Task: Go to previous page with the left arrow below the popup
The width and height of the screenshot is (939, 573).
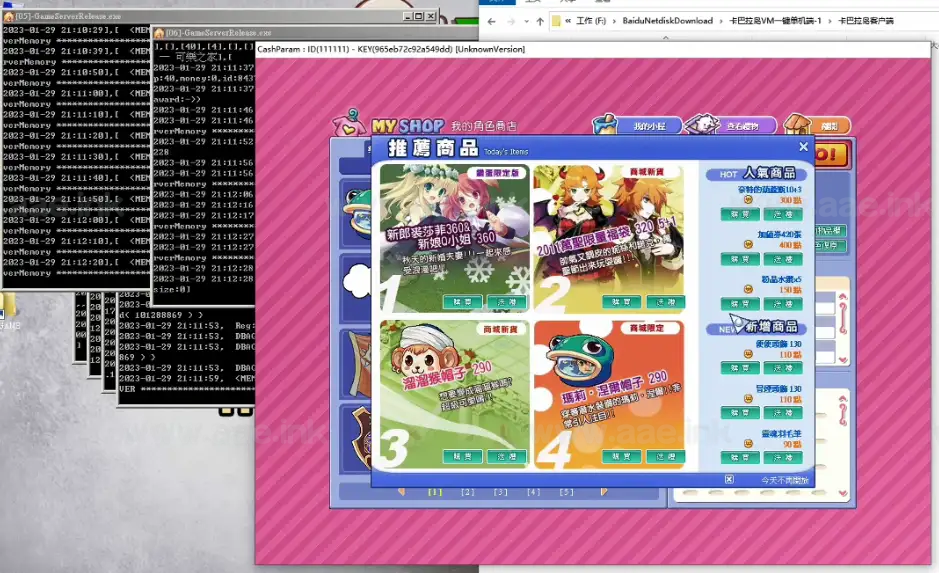Action: 402,492
